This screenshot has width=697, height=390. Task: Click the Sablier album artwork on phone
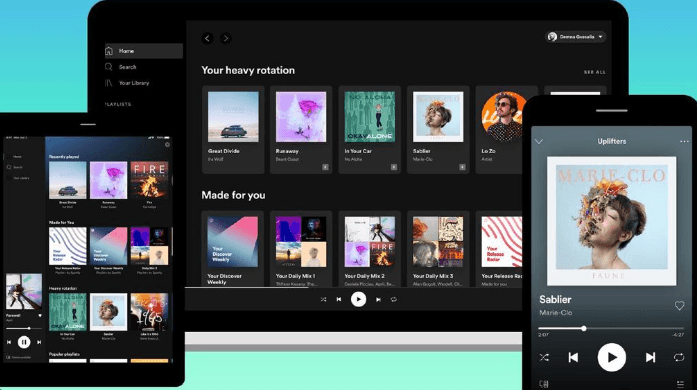pyautogui.click(x=612, y=221)
